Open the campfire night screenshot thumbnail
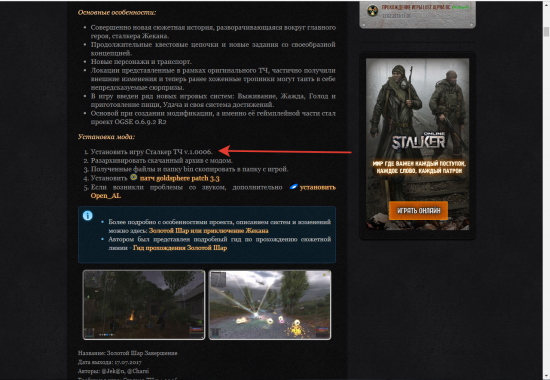The width and height of the screenshot is (550, 380). [144, 305]
